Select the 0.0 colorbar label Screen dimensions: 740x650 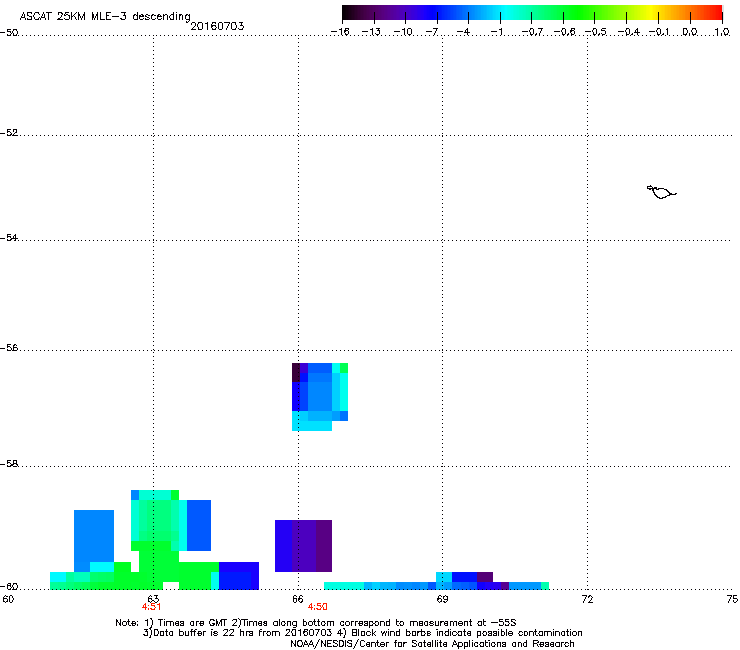pos(690,32)
